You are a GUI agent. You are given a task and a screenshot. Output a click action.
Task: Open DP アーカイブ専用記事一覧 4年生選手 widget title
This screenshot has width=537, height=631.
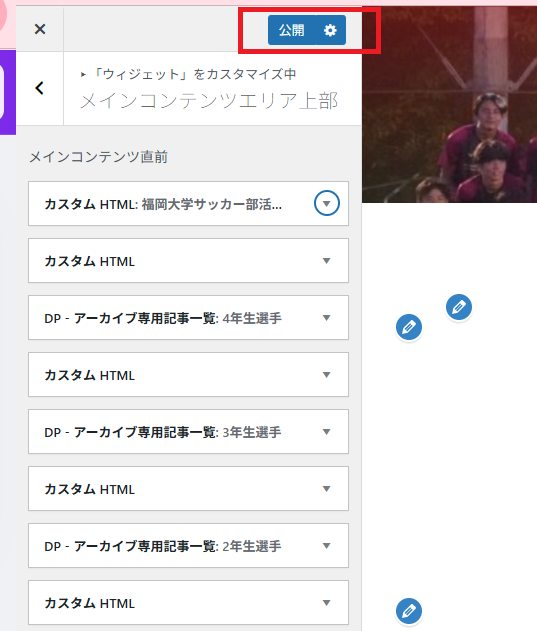pos(163,318)
